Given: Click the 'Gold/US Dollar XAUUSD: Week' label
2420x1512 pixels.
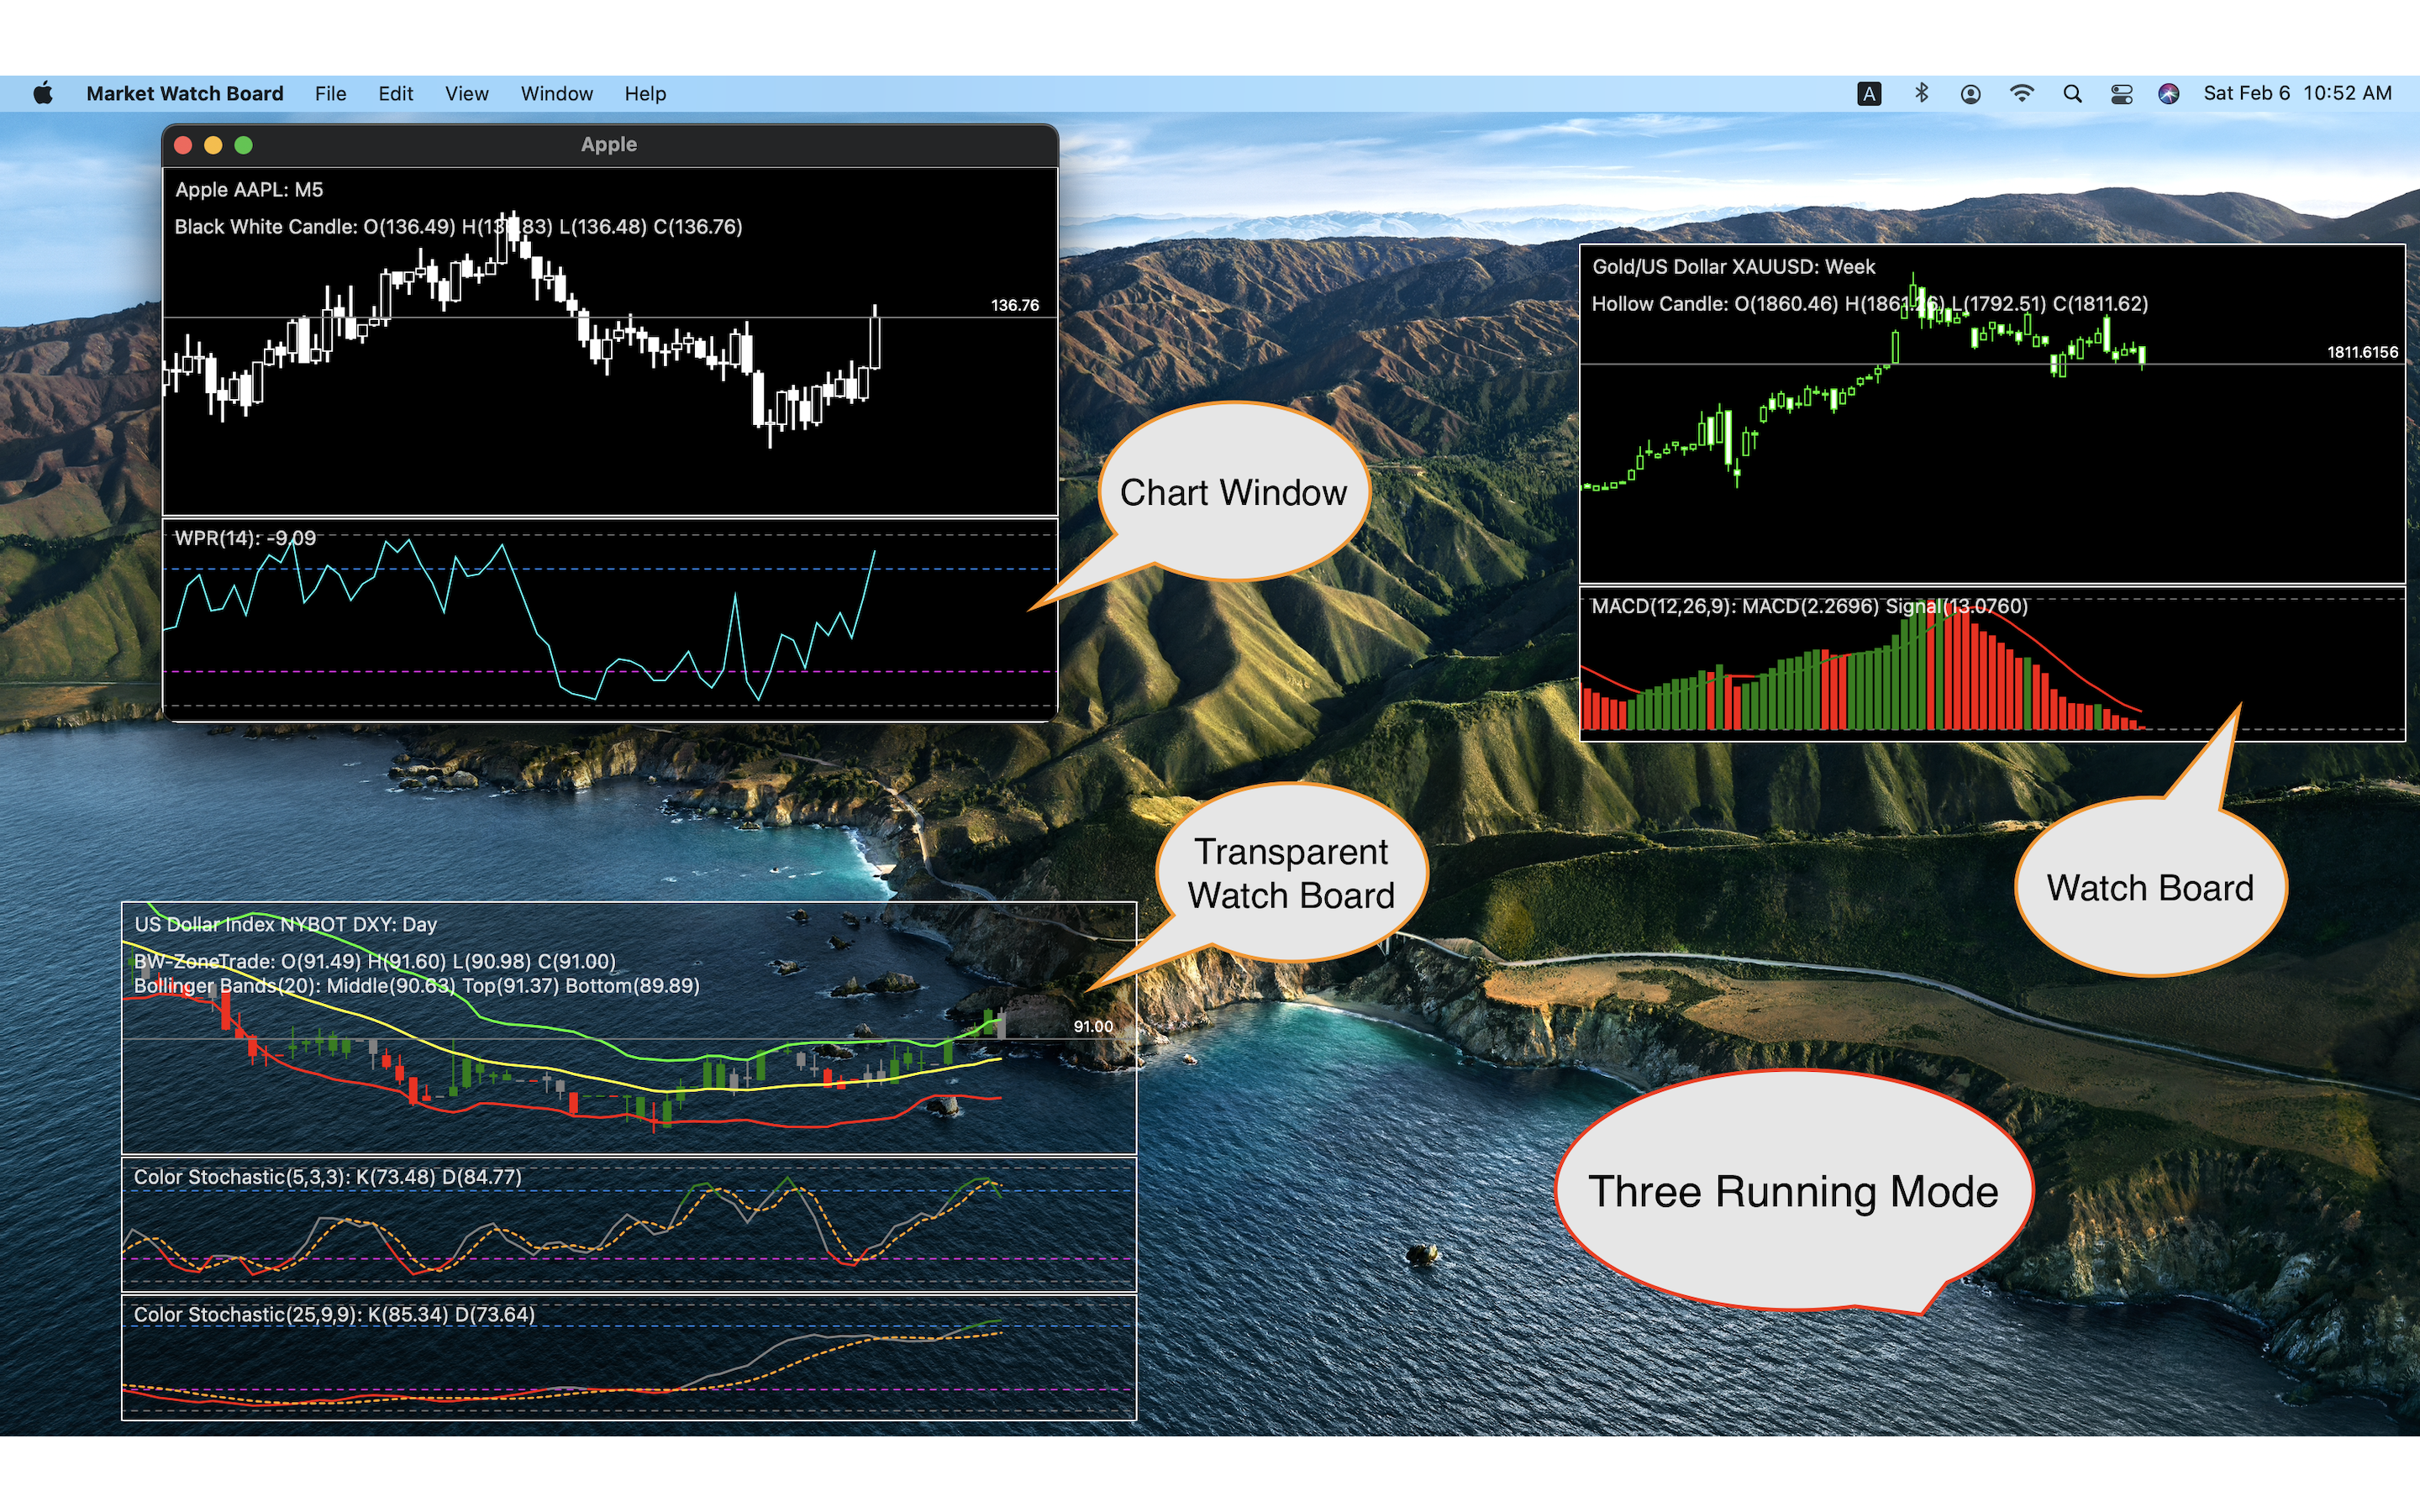Looking at the screenshot, I should (x=1733, y=267).
